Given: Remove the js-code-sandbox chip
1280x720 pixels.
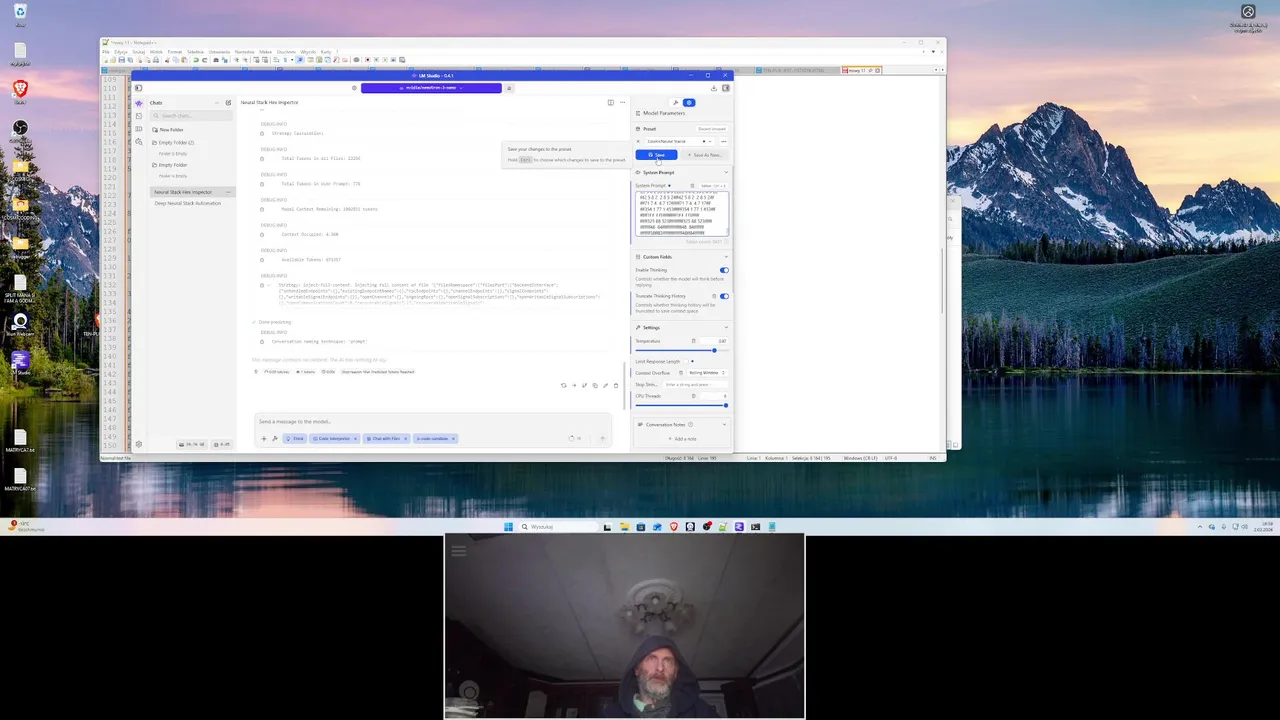Looking at the screenshot, I should pyautogui.click(x=453, y=438).
